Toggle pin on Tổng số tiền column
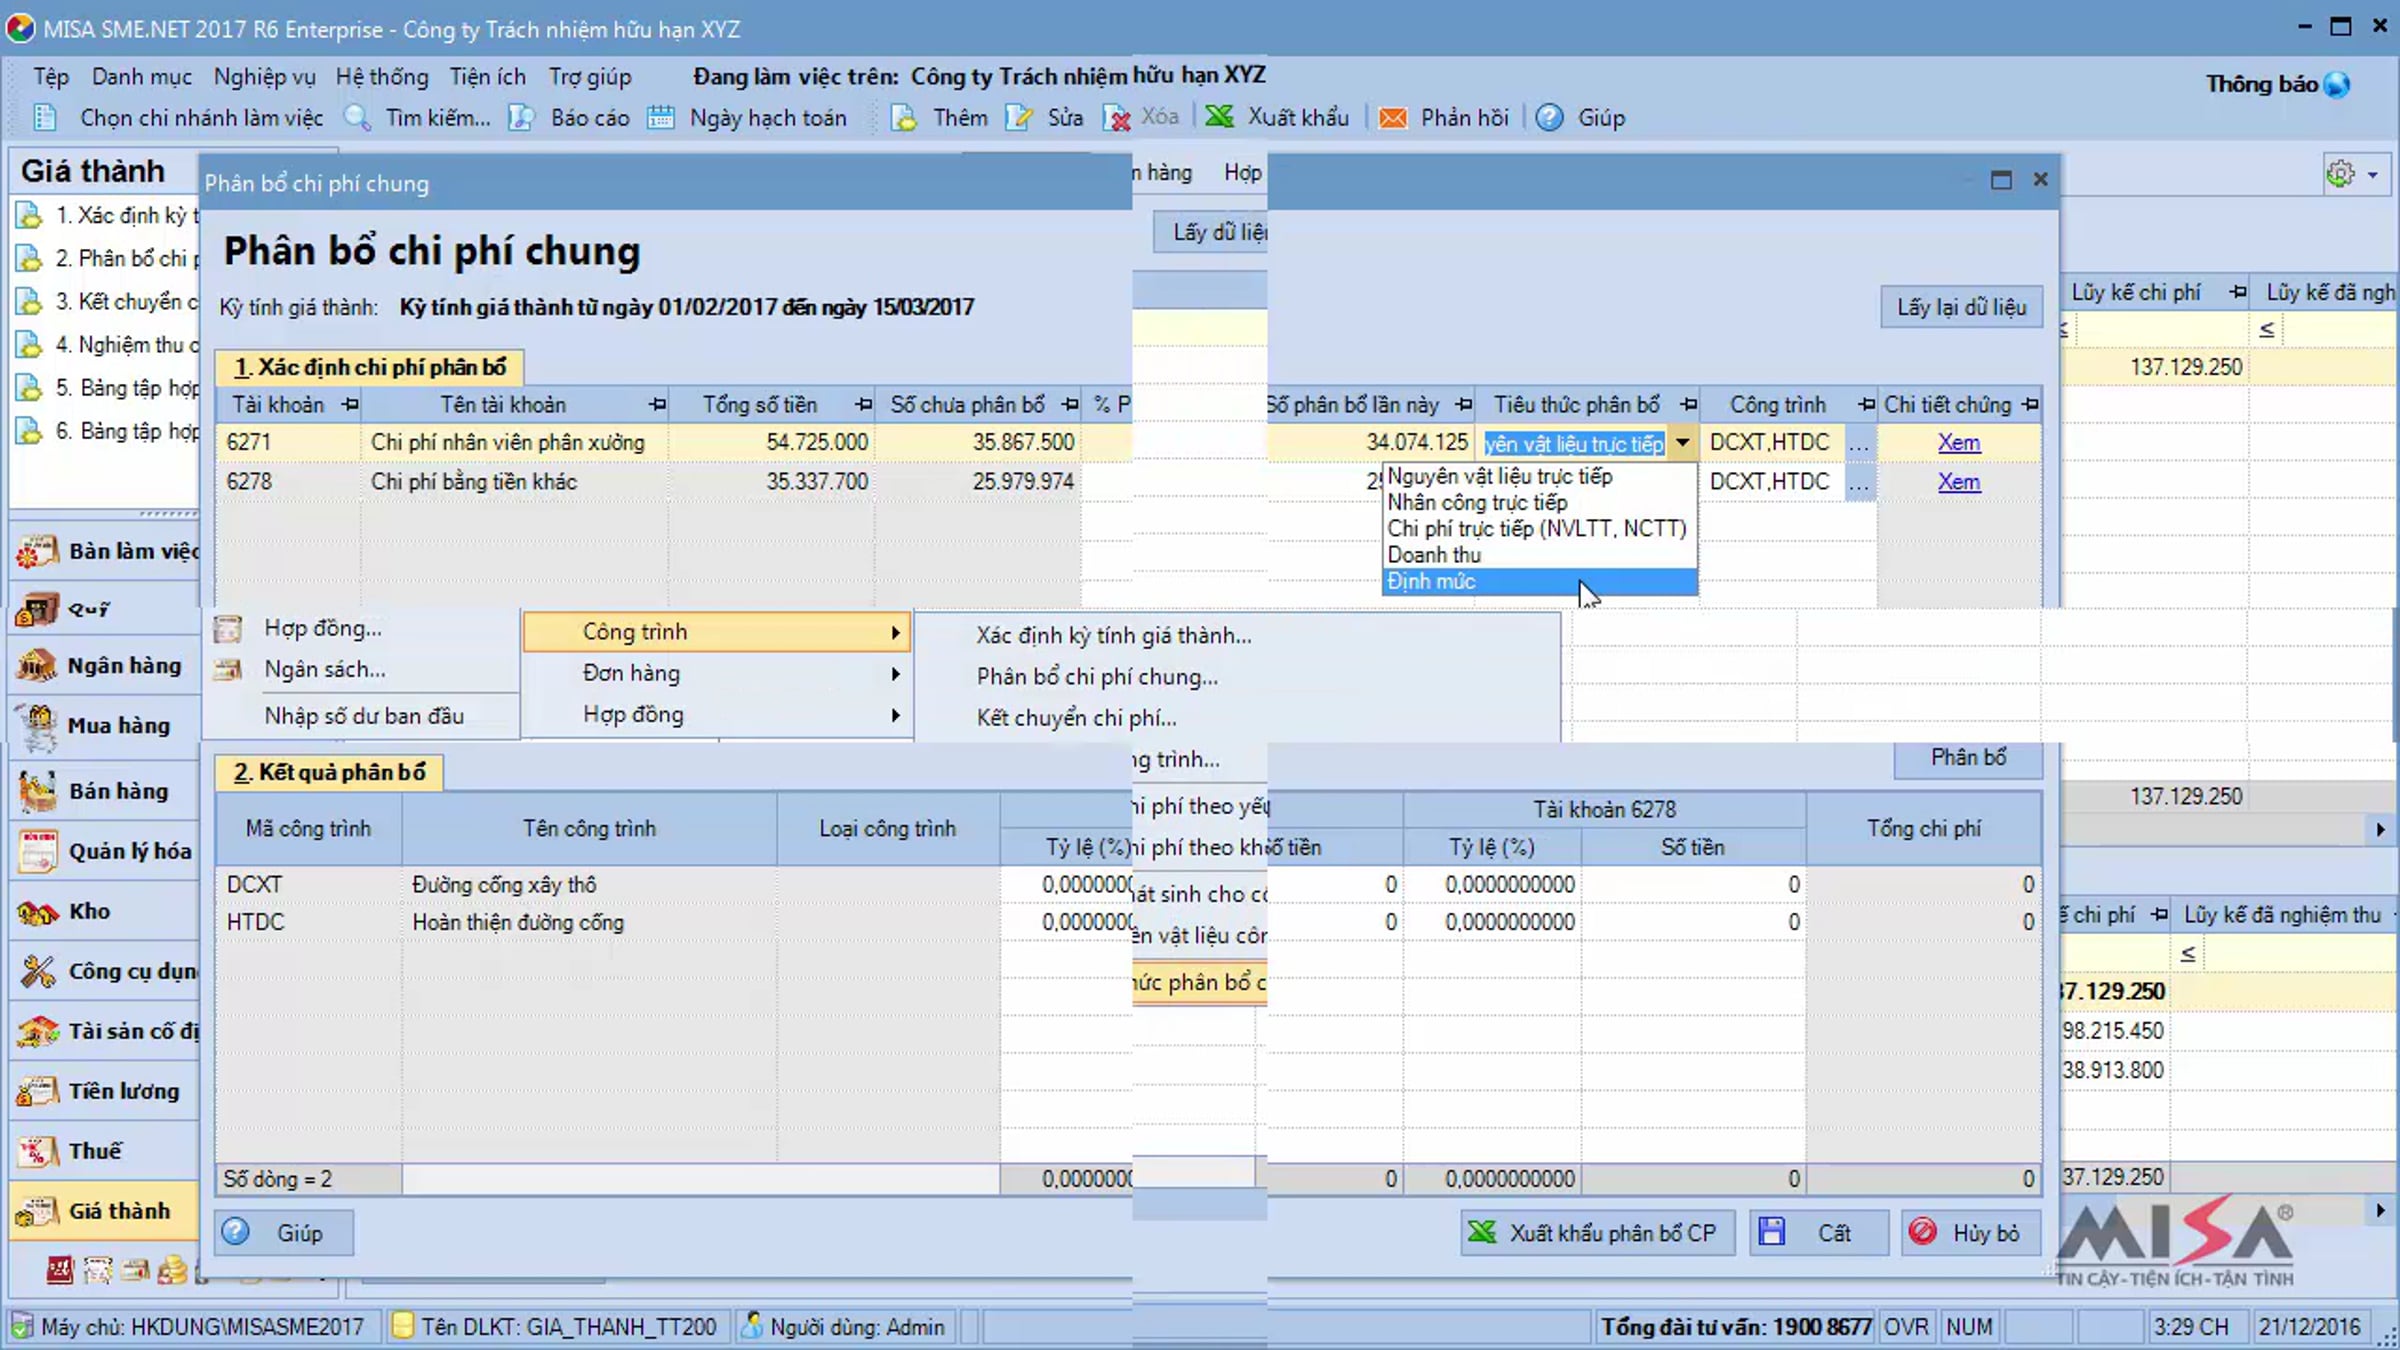This screenshot has width=2400, height=1350. (864, 405)
